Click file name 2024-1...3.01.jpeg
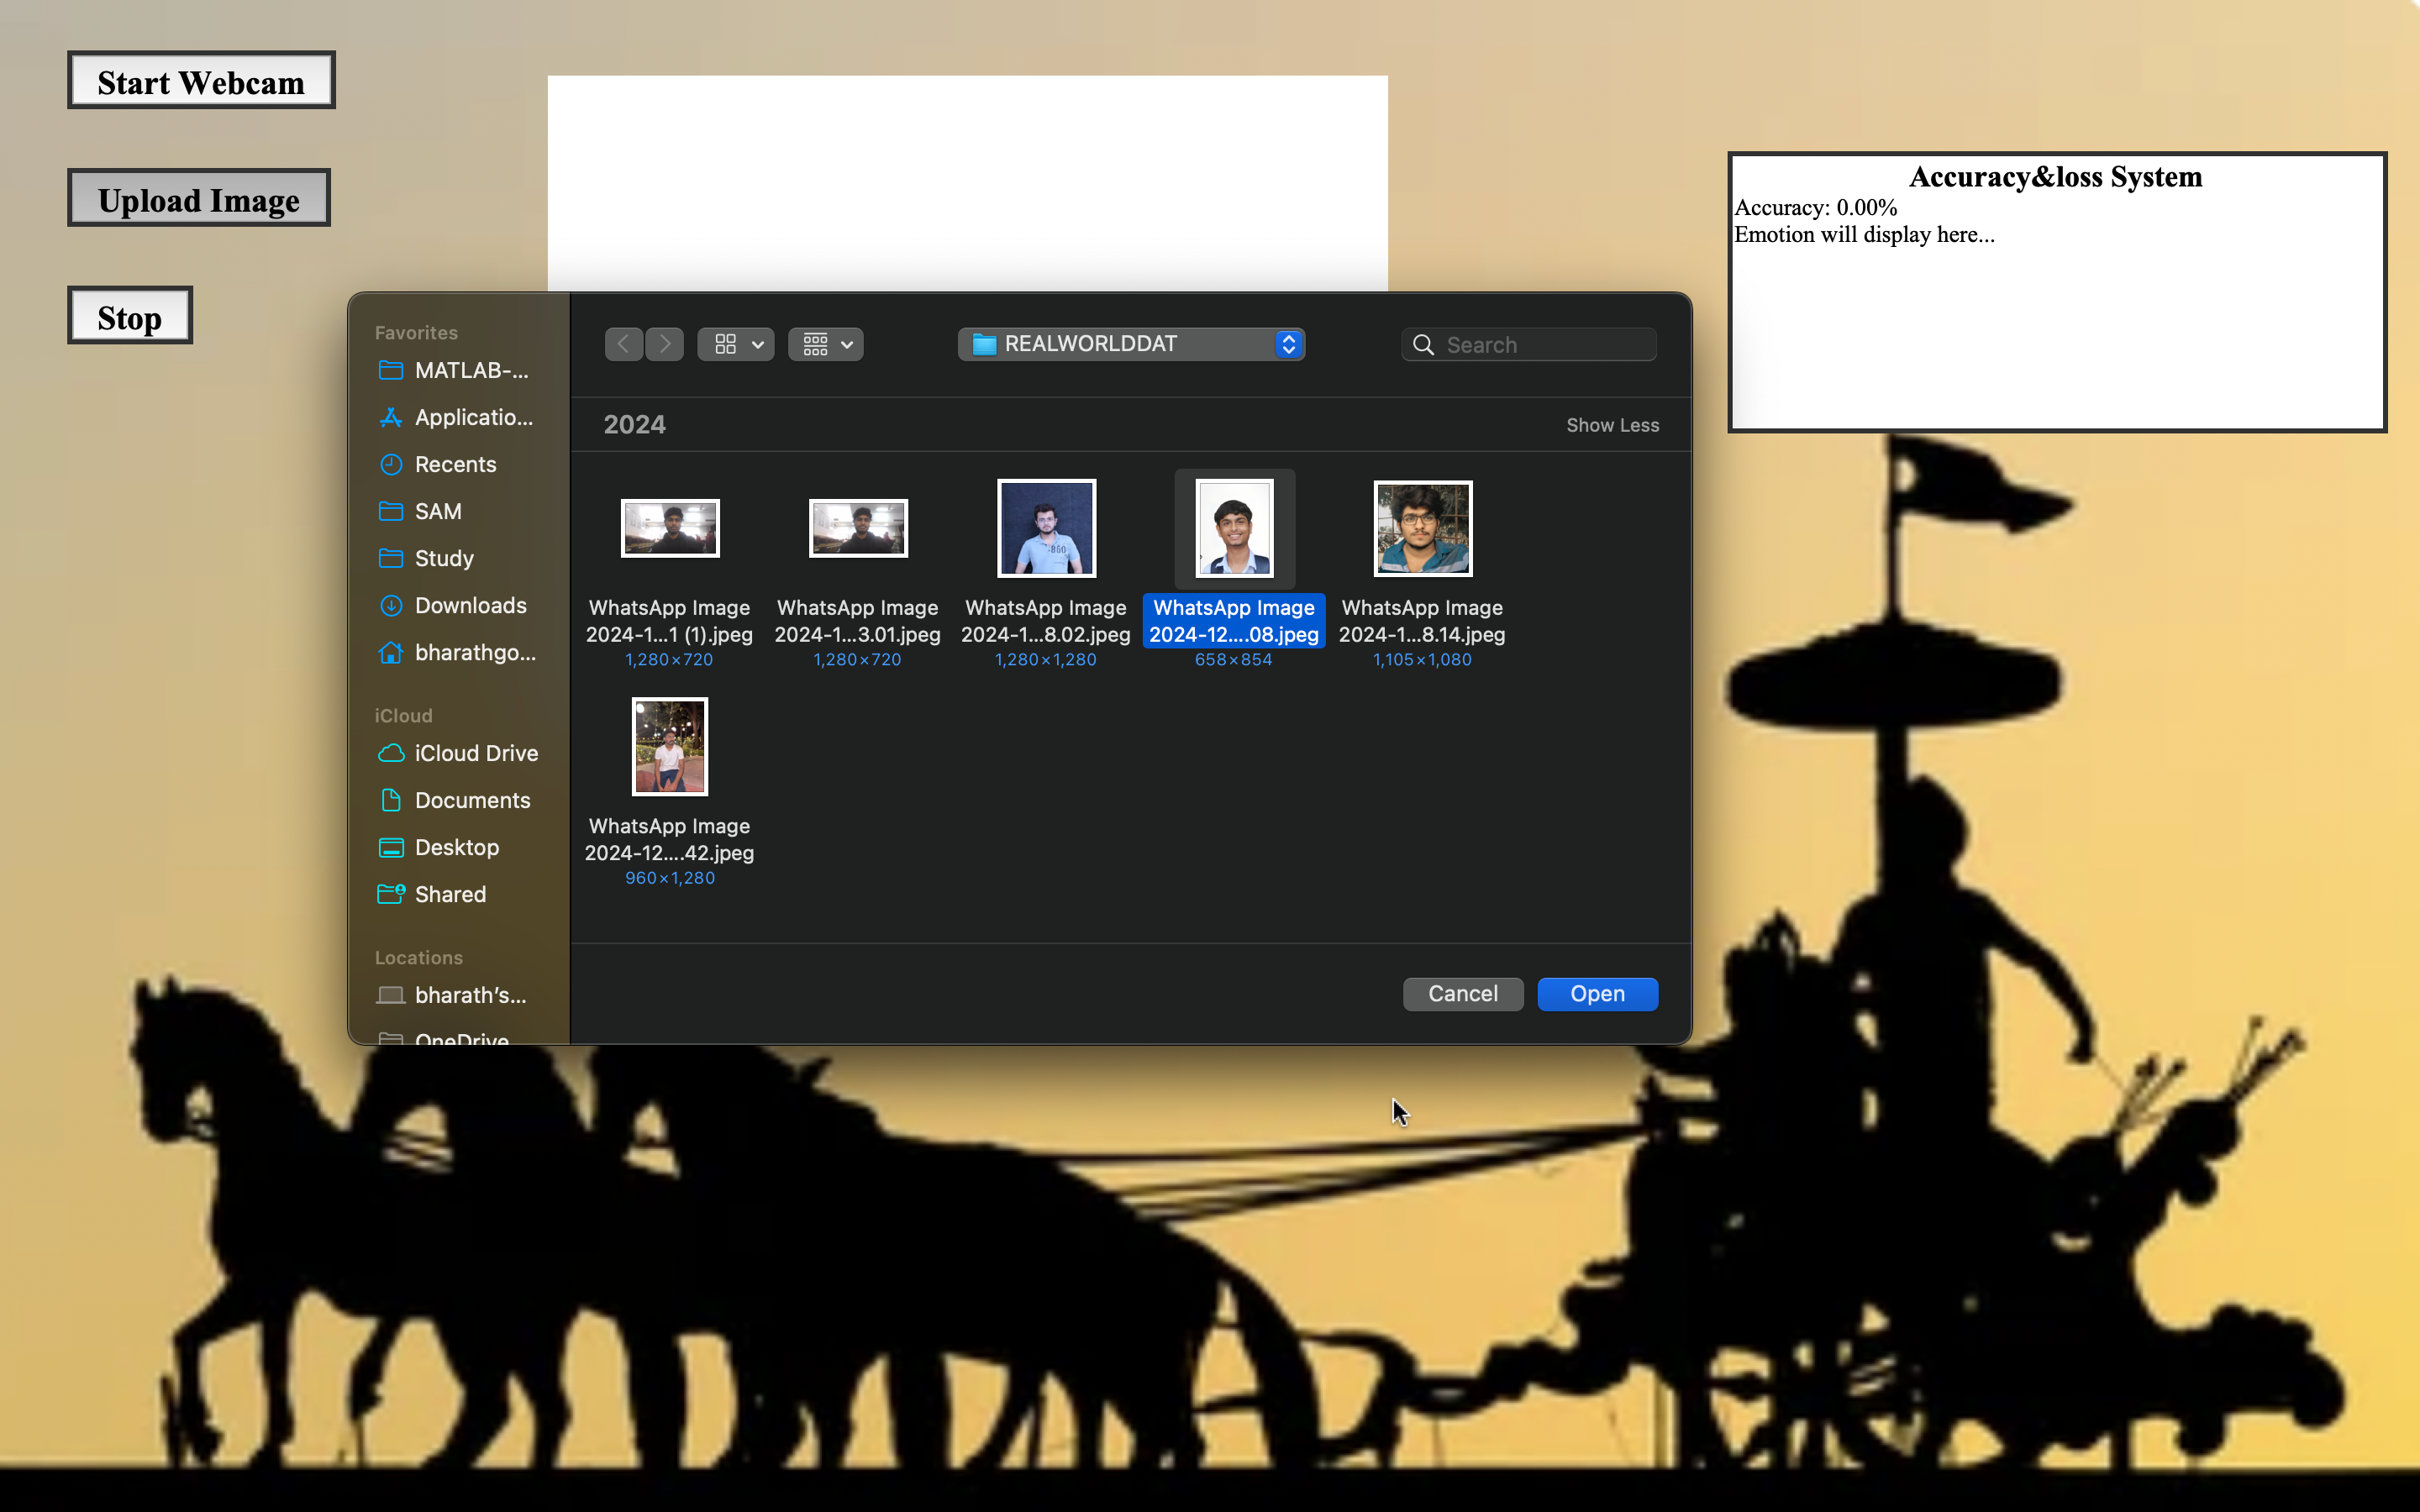This screenshot has width=2420, height=1512. [857, 621]
